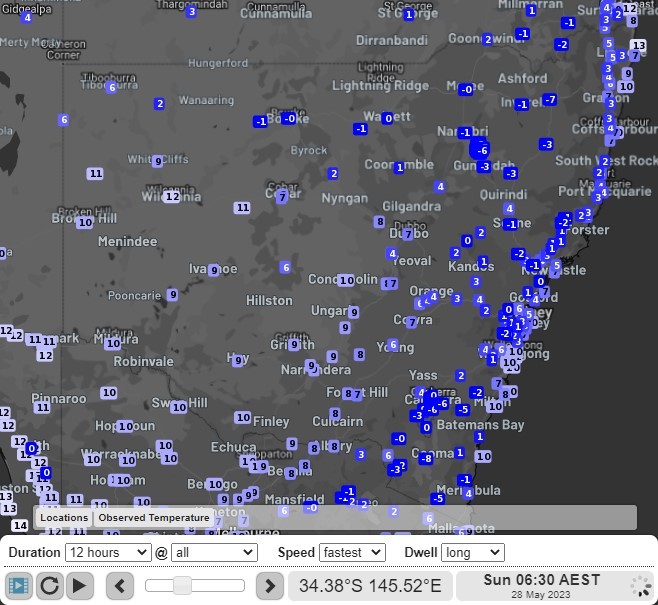Click the animation filmstrip icon
Viewport: 658px width, 605px height.
[x=19, y=586]
